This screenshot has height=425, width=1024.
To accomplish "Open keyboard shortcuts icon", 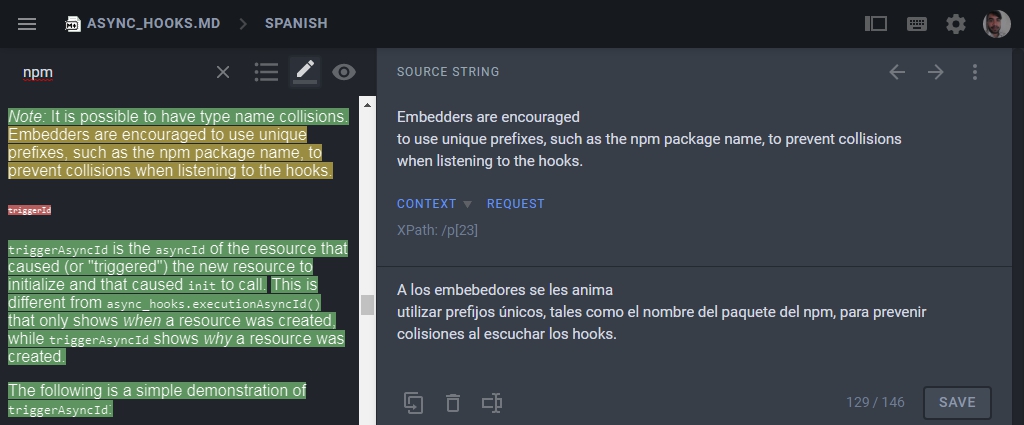I will coord(916,23).
